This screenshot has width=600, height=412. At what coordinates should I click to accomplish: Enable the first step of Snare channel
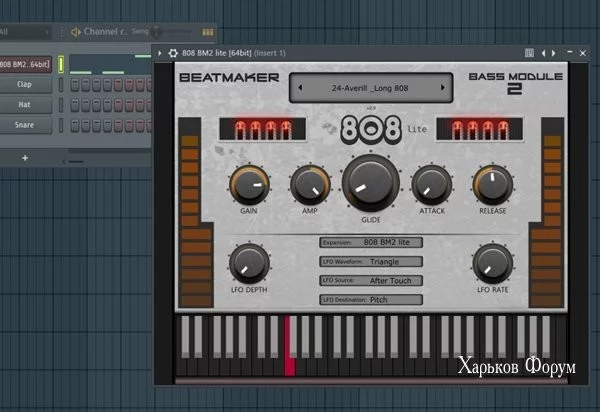(x=73, y=125)
